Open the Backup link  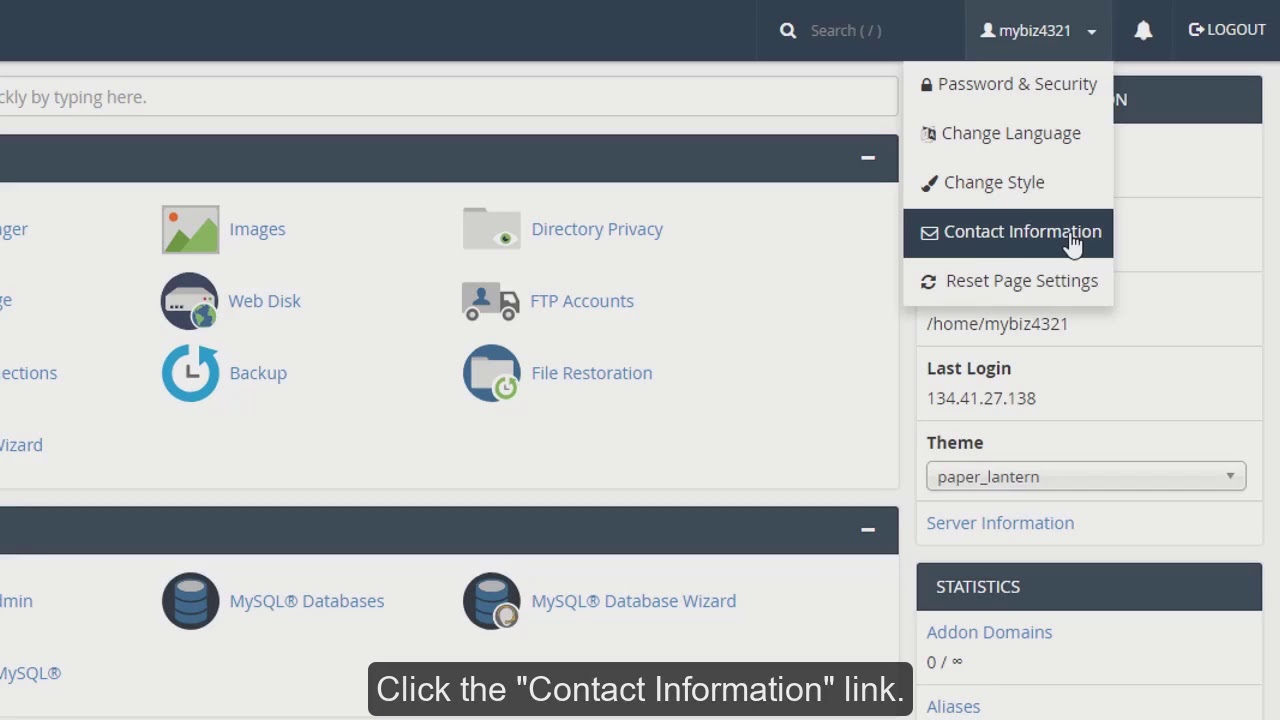click(258, 373)
